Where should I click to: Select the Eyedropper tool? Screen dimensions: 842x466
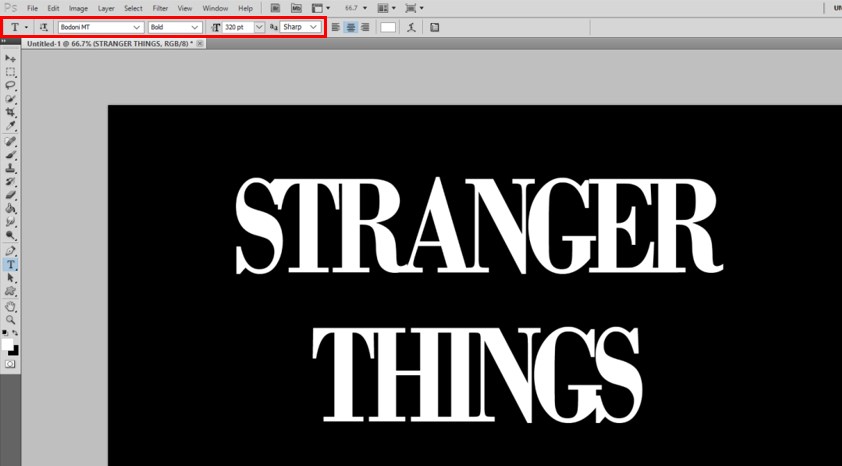(10, 126)
